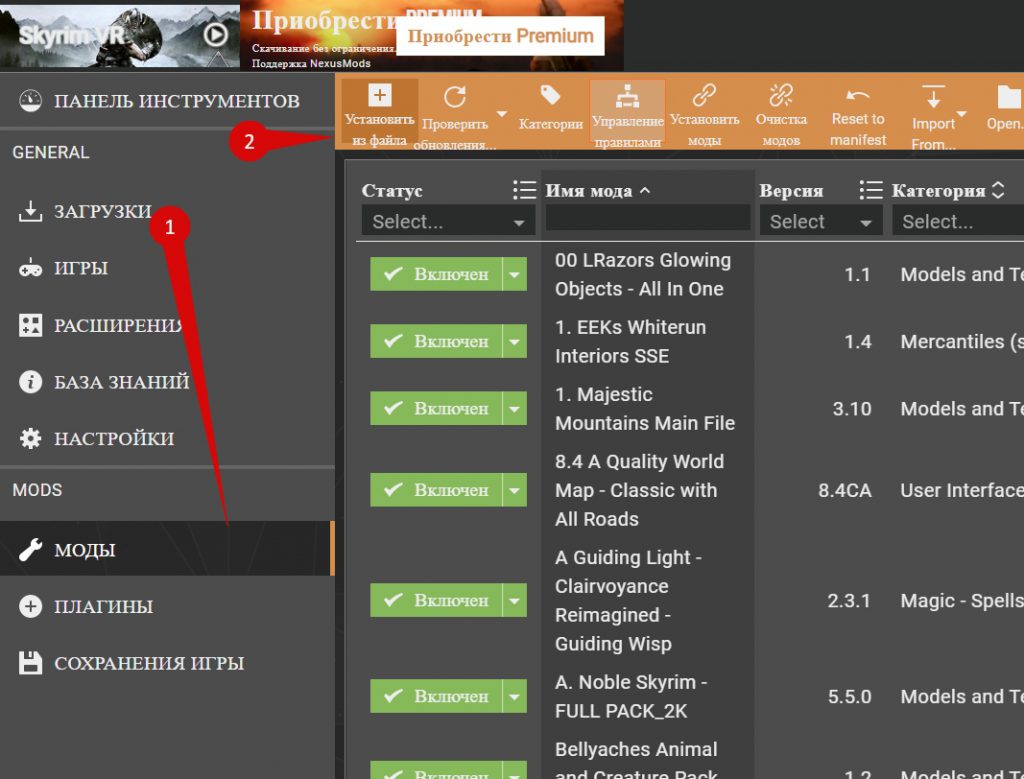Expand status dropdown arrow for EEKs Whiterun Interiors
1024x779 pixels.
tap(514, 341)
